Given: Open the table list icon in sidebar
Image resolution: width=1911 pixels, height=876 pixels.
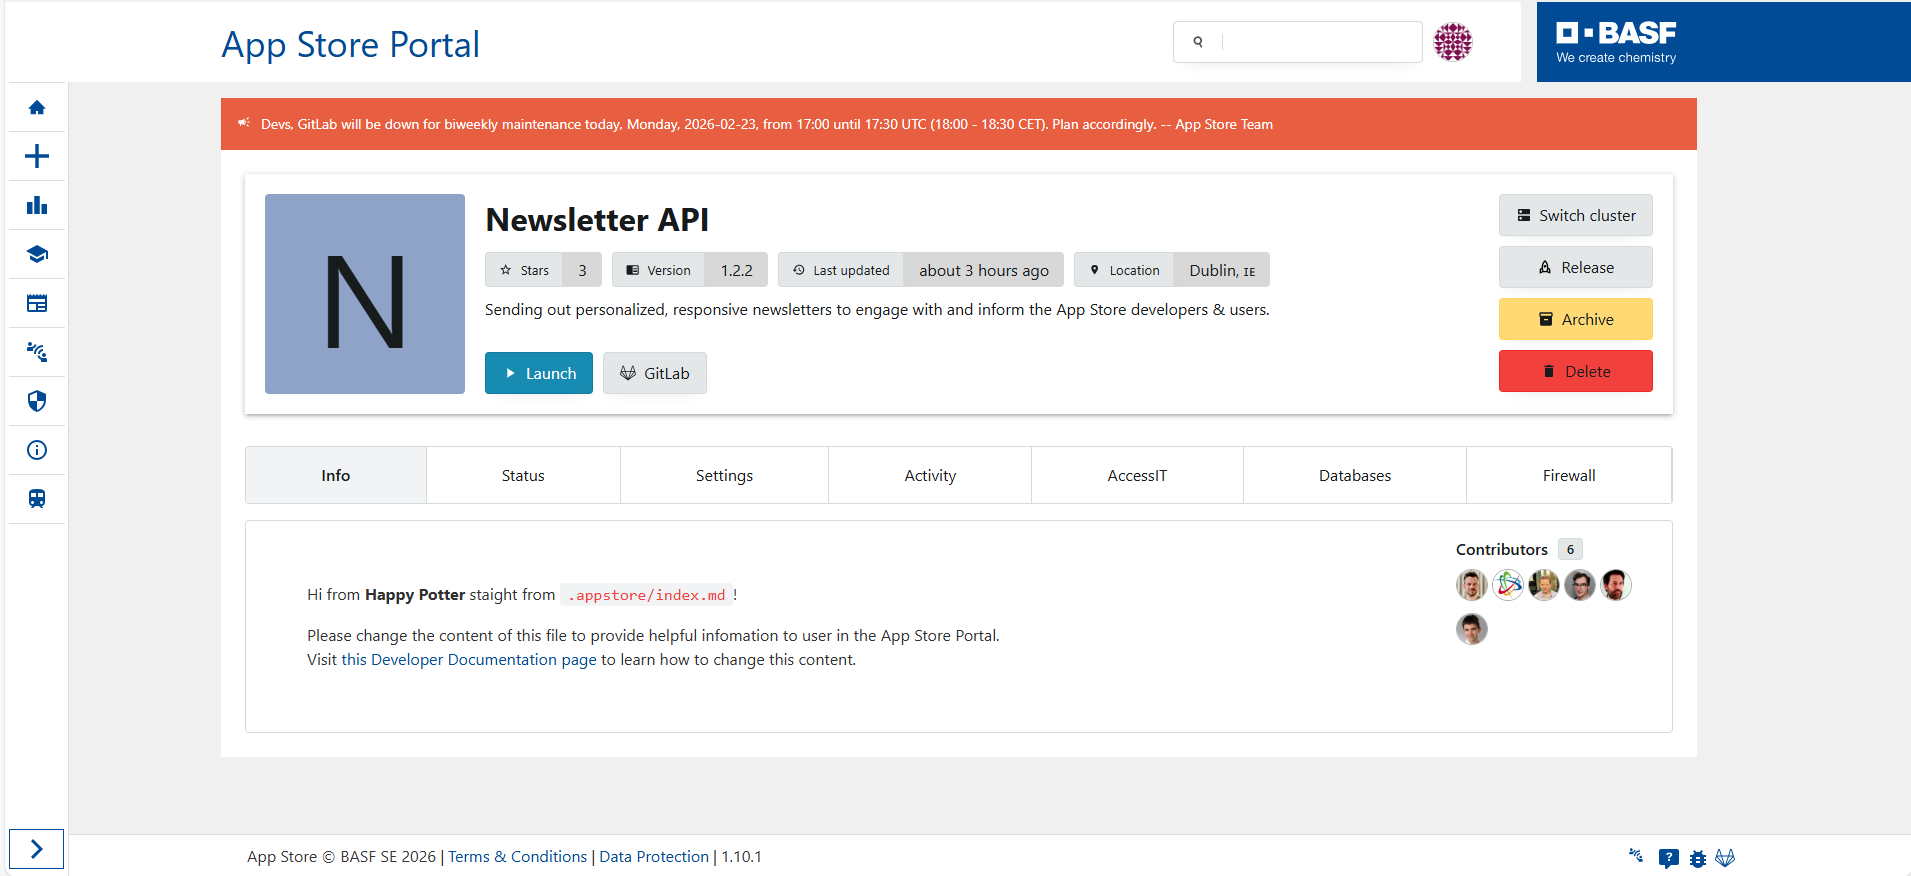Looking at the screenshot, I should 37,303.
